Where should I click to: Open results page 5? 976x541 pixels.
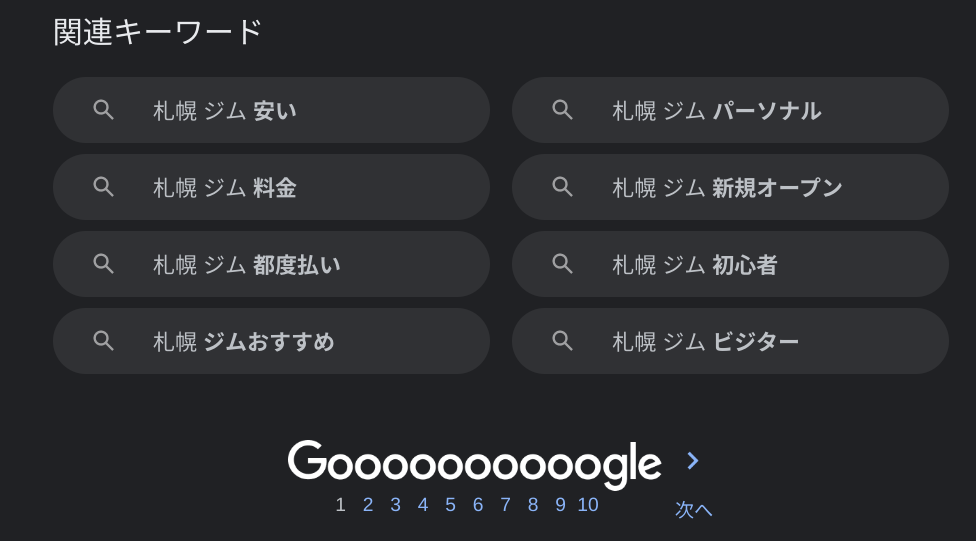click(x=450, y=505)
